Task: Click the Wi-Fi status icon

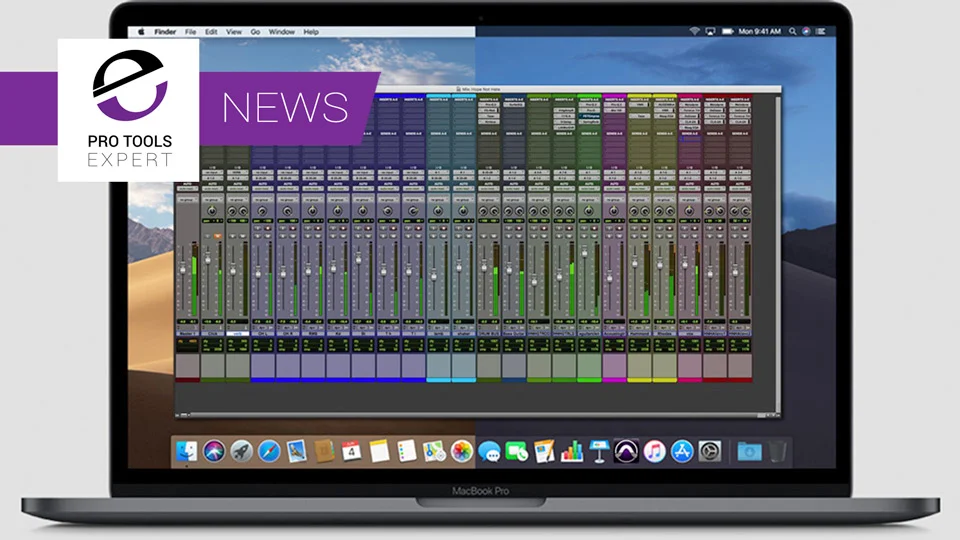Action: [694, 31]
